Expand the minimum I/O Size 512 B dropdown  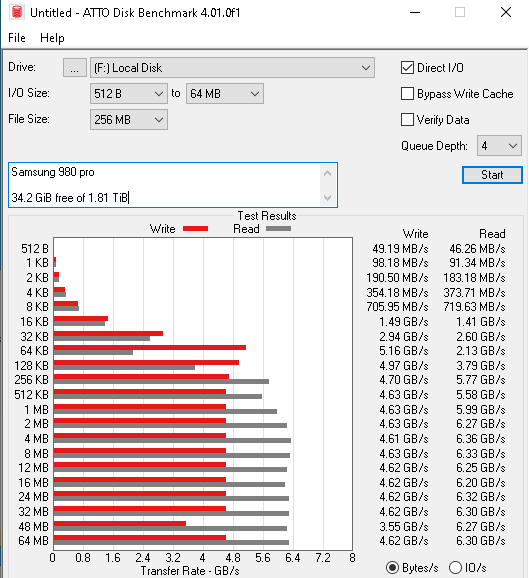click(129, 94)
